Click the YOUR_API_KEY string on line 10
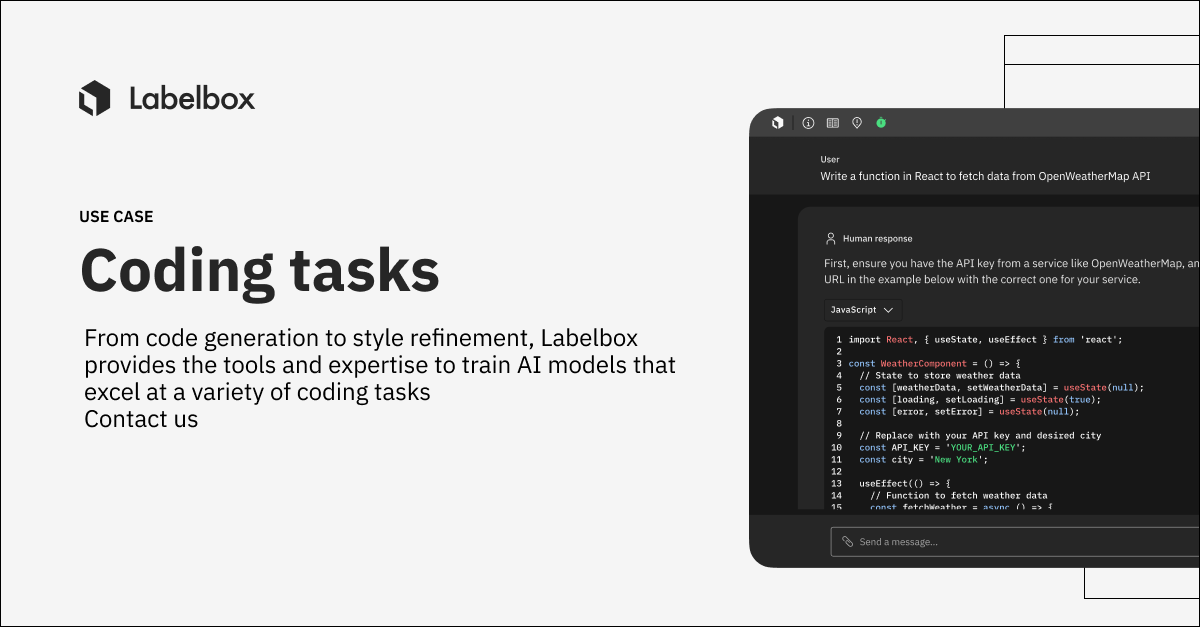The width and height of the screenshot is (1200, 627). click(985, 447)
